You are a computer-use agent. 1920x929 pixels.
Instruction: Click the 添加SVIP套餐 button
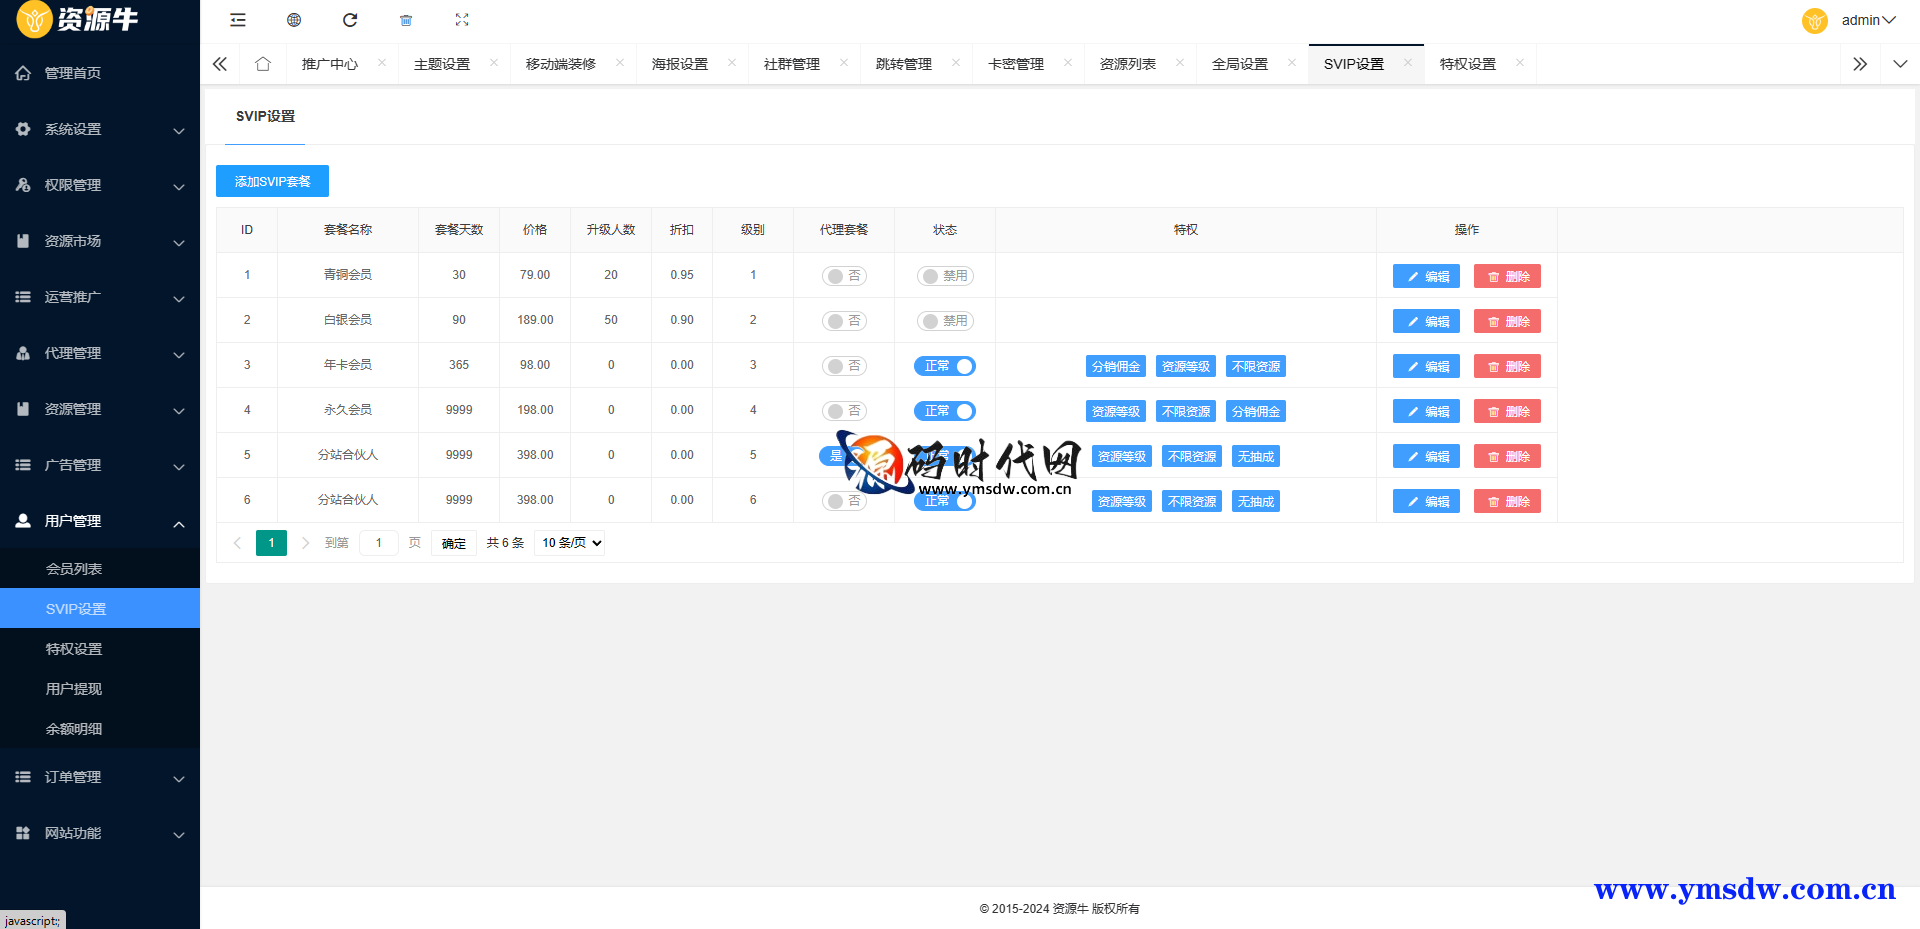[272, 181]
